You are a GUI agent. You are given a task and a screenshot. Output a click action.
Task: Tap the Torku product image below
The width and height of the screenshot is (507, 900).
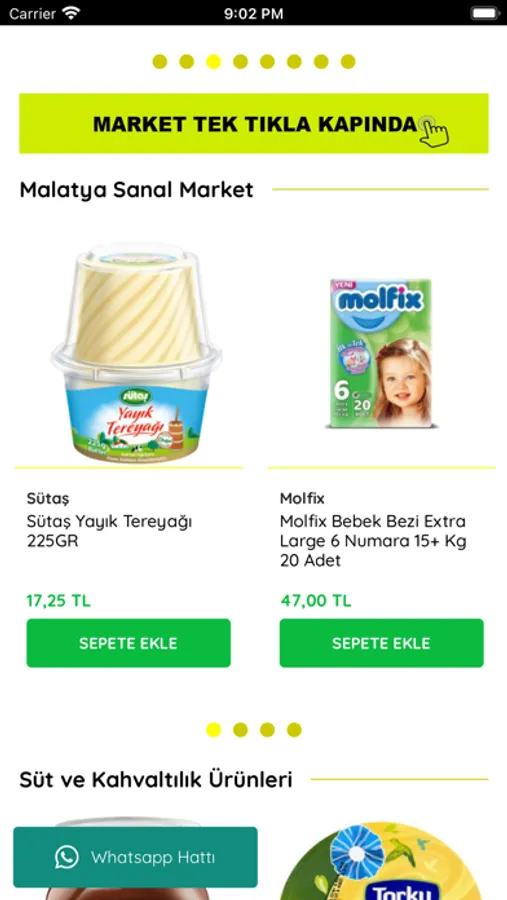tap(381, 860)
